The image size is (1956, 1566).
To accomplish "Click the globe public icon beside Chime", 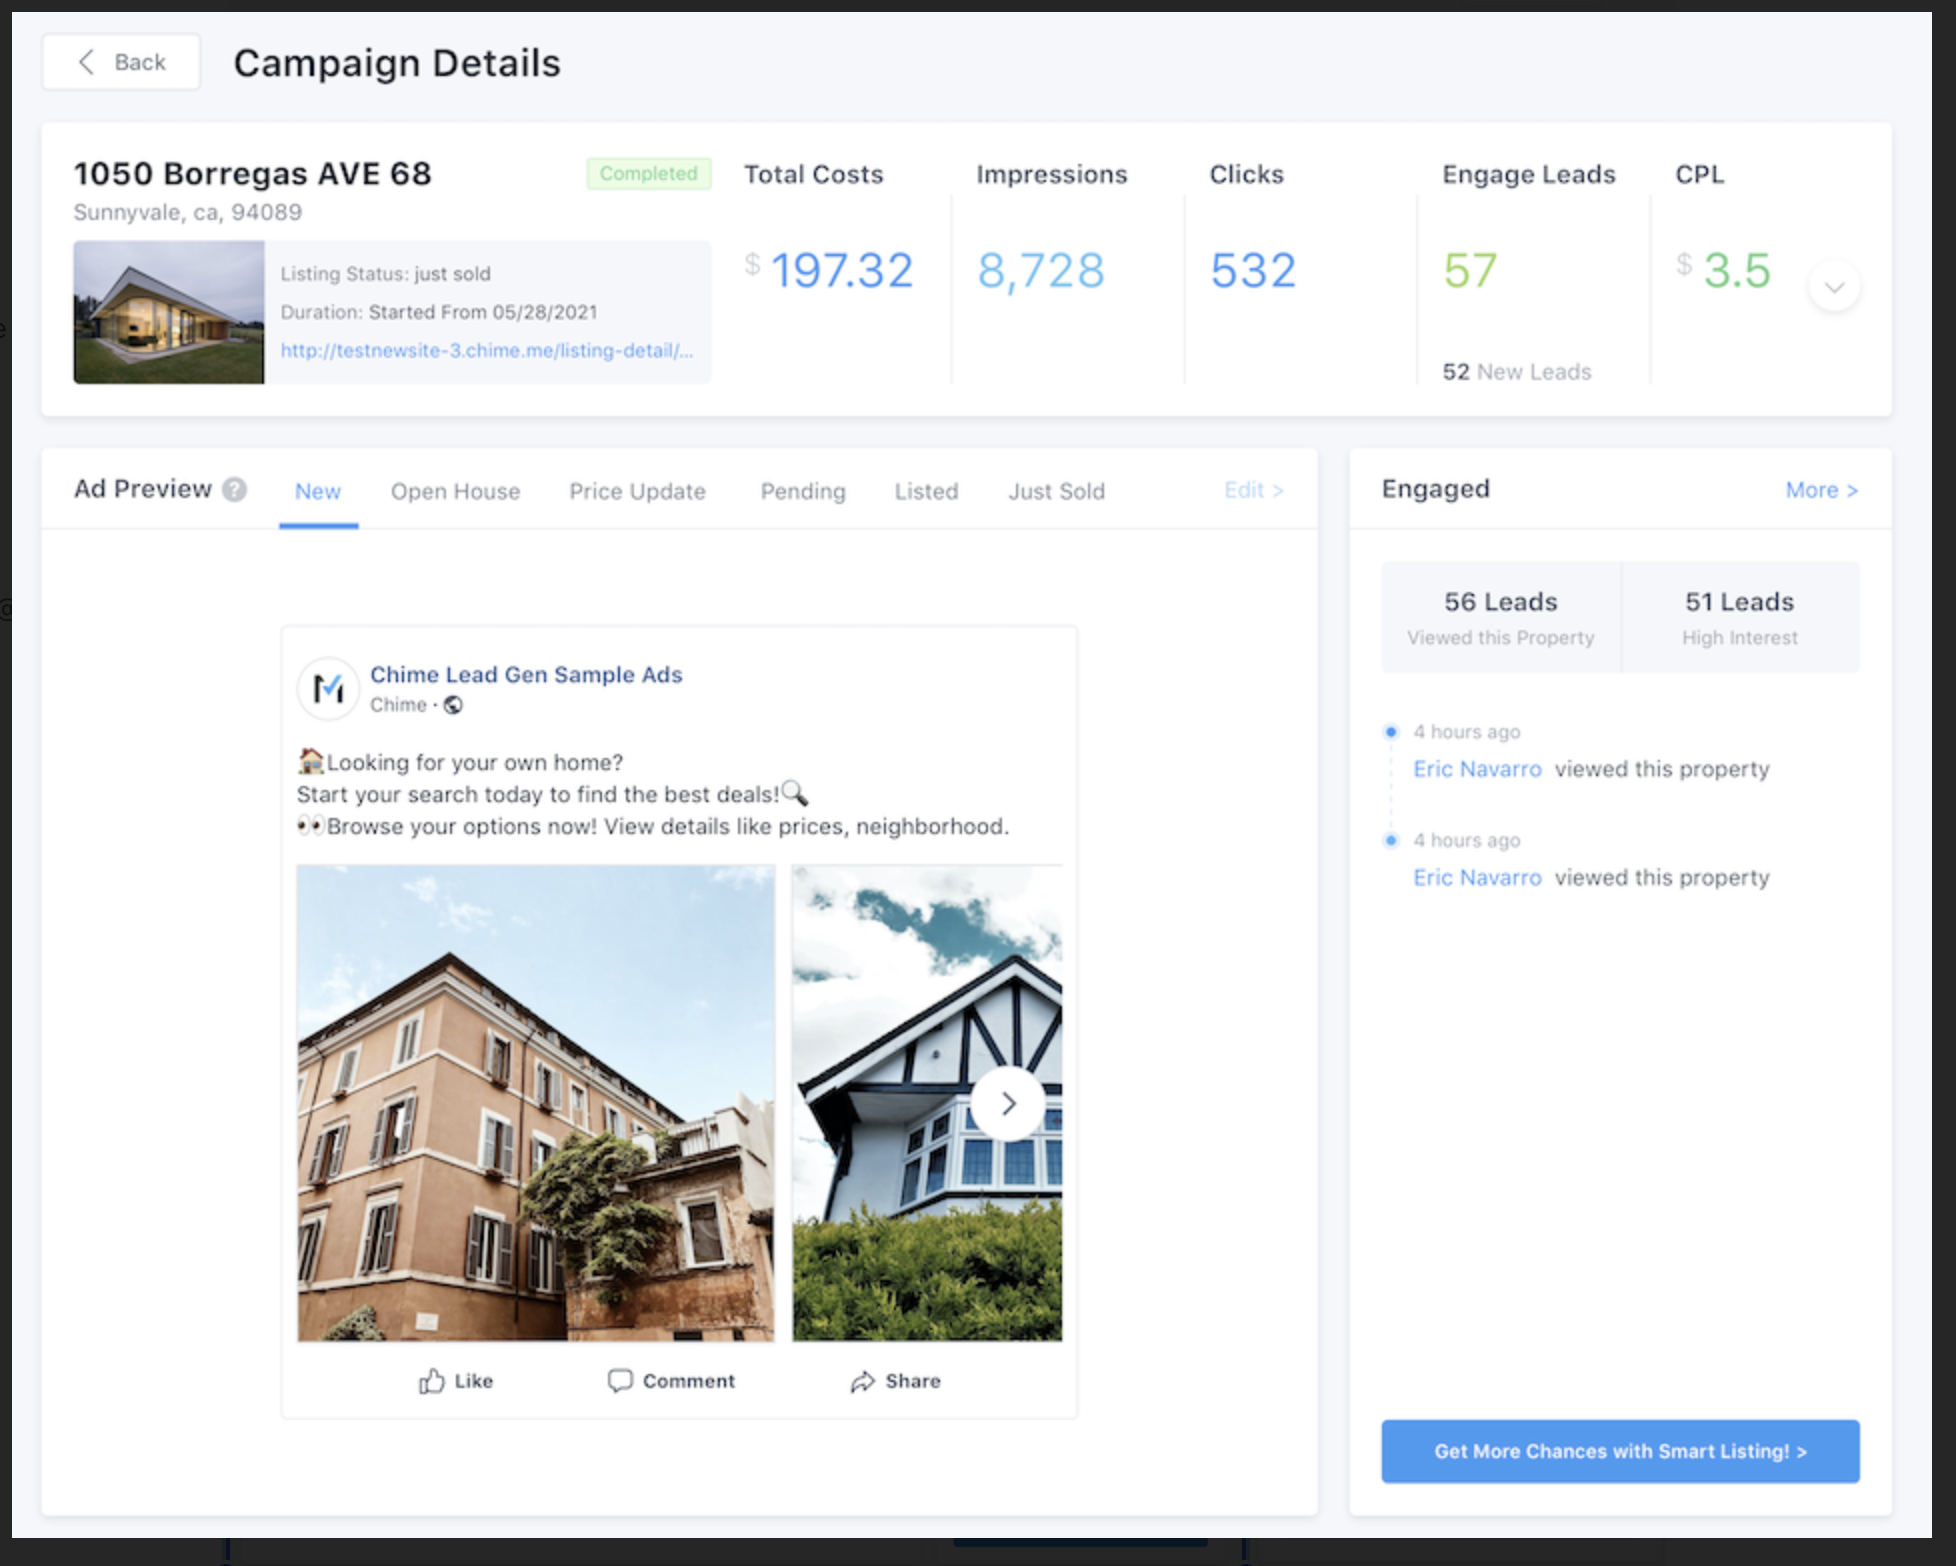I will (x=453, y=705).
